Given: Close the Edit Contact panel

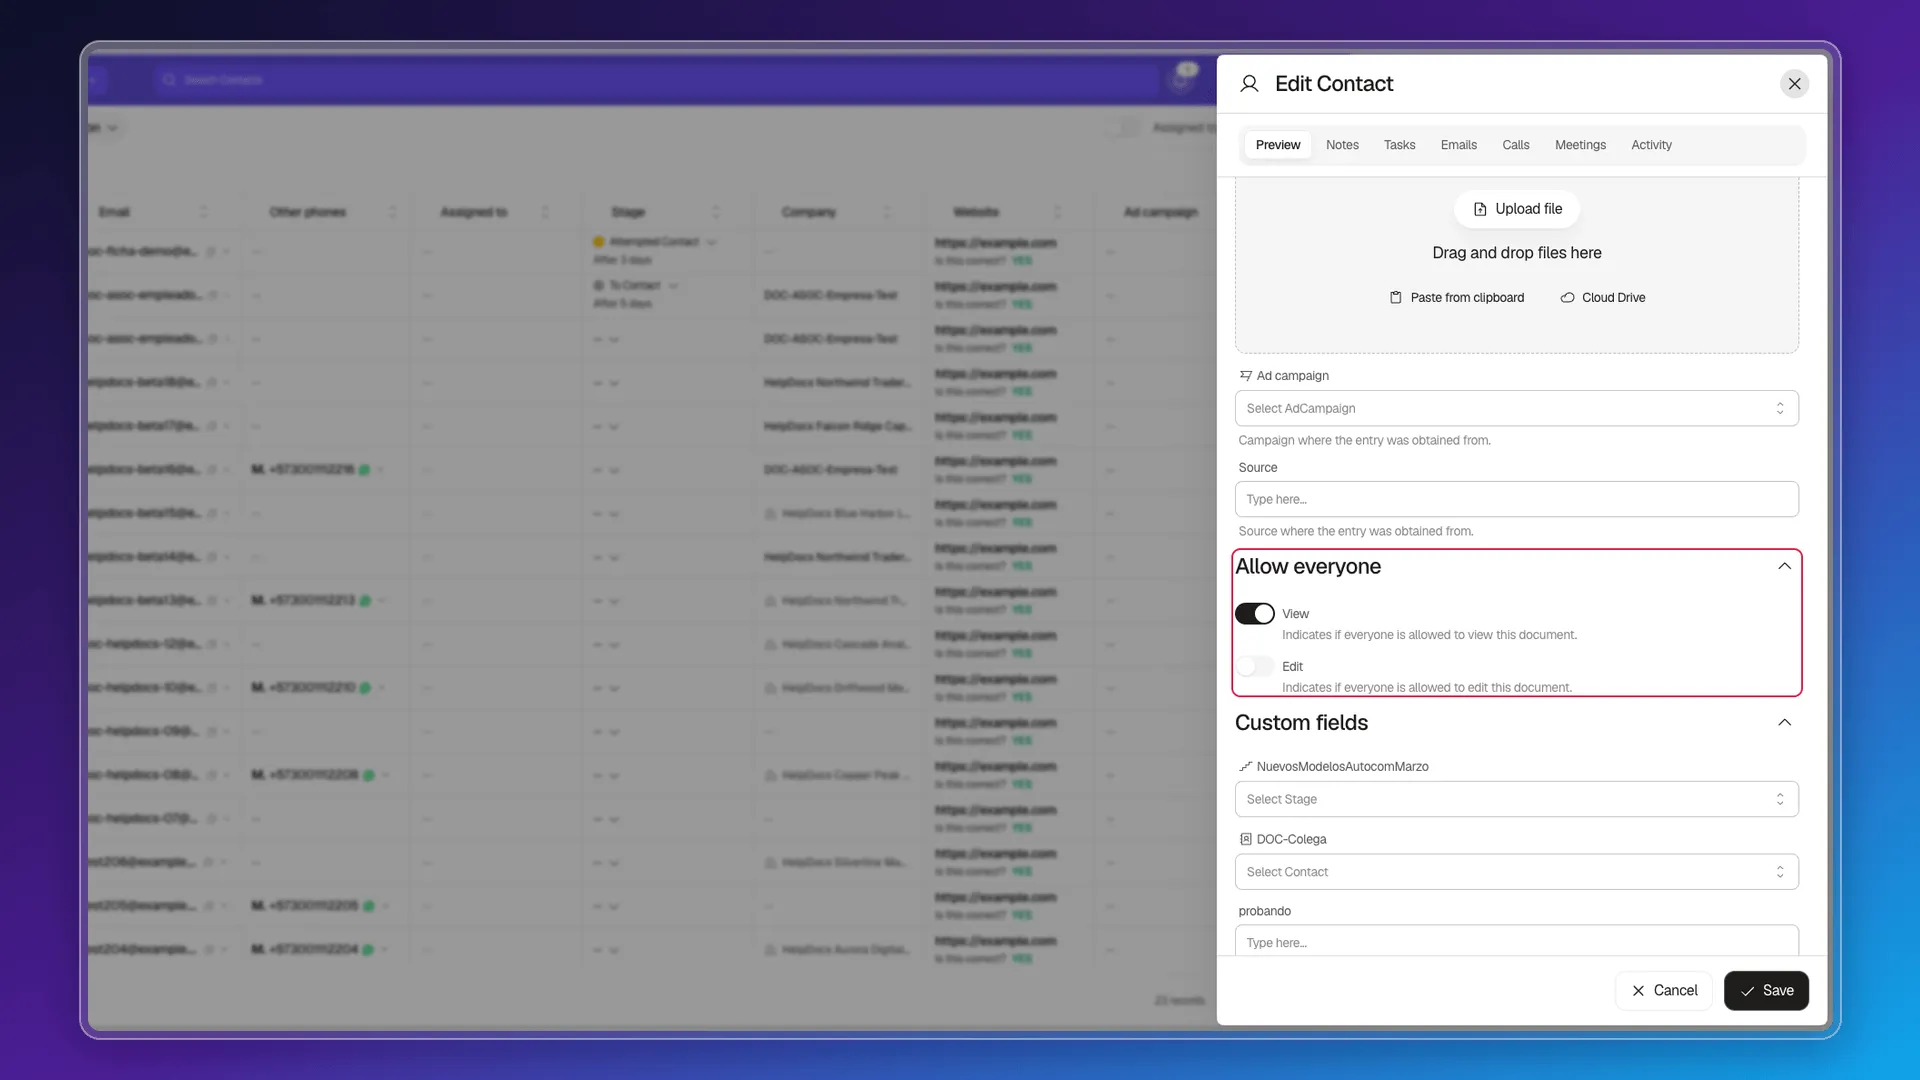Looking at the screenshot, I should (x=1795, y=84).
